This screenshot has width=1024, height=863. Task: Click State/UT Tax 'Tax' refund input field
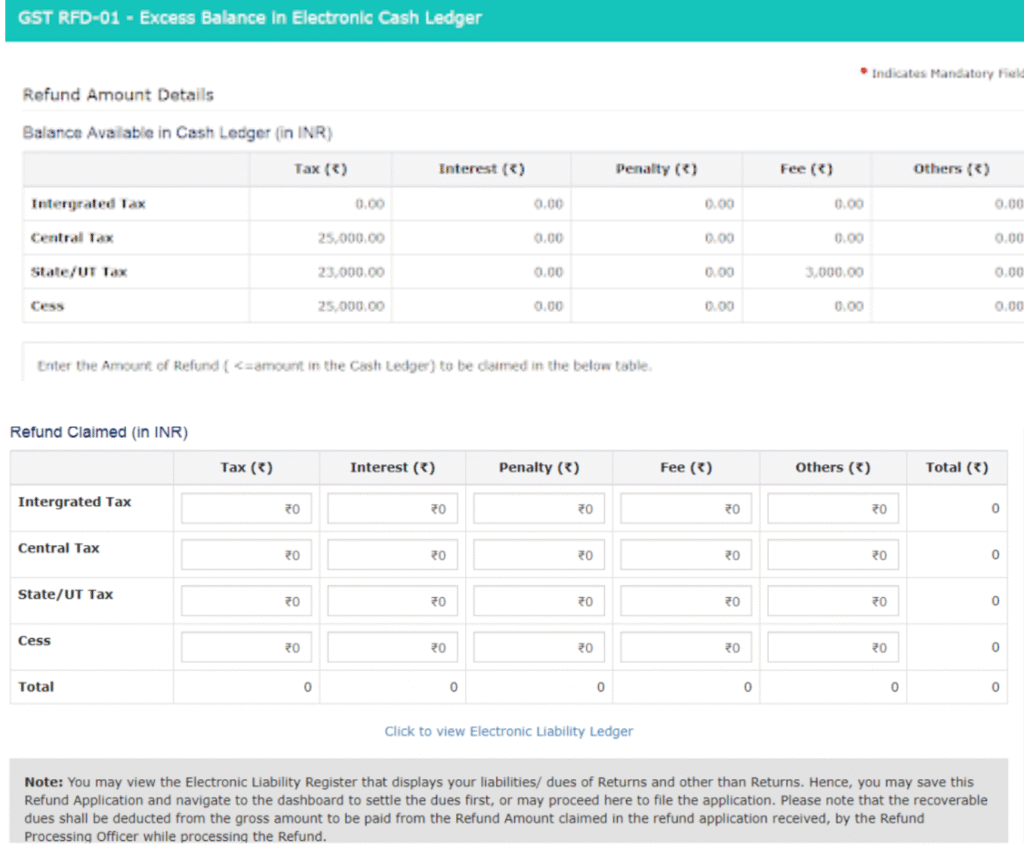(x=246, y=601)
